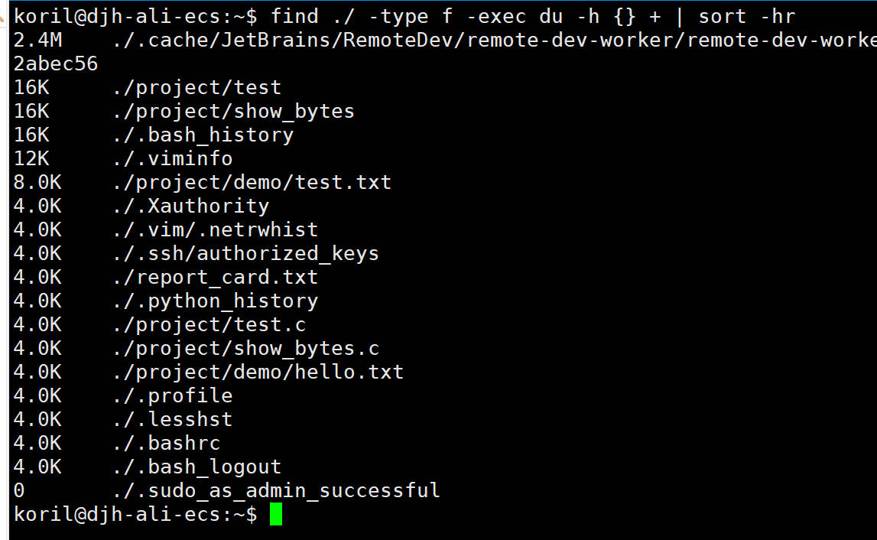Image resolution: width=877 pixels, height=540 pixels.
Task: Click the ./report_card.txt file name
Action: 215,277
